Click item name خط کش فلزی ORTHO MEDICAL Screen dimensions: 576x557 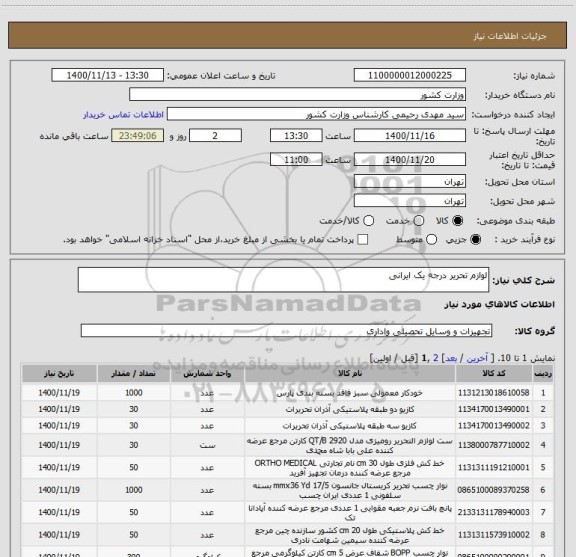[350, 467]
